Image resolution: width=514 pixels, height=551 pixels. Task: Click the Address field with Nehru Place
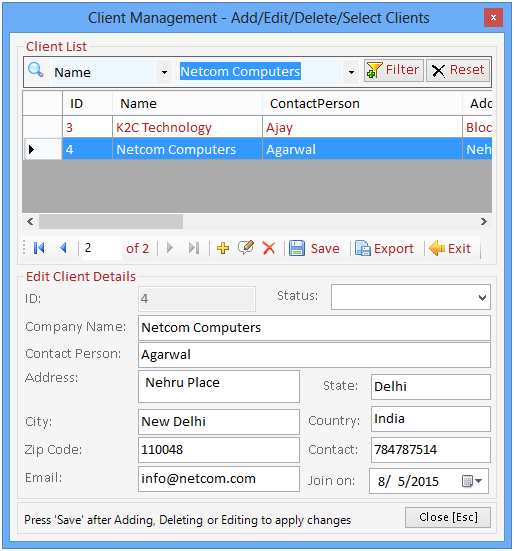[219, 386]
